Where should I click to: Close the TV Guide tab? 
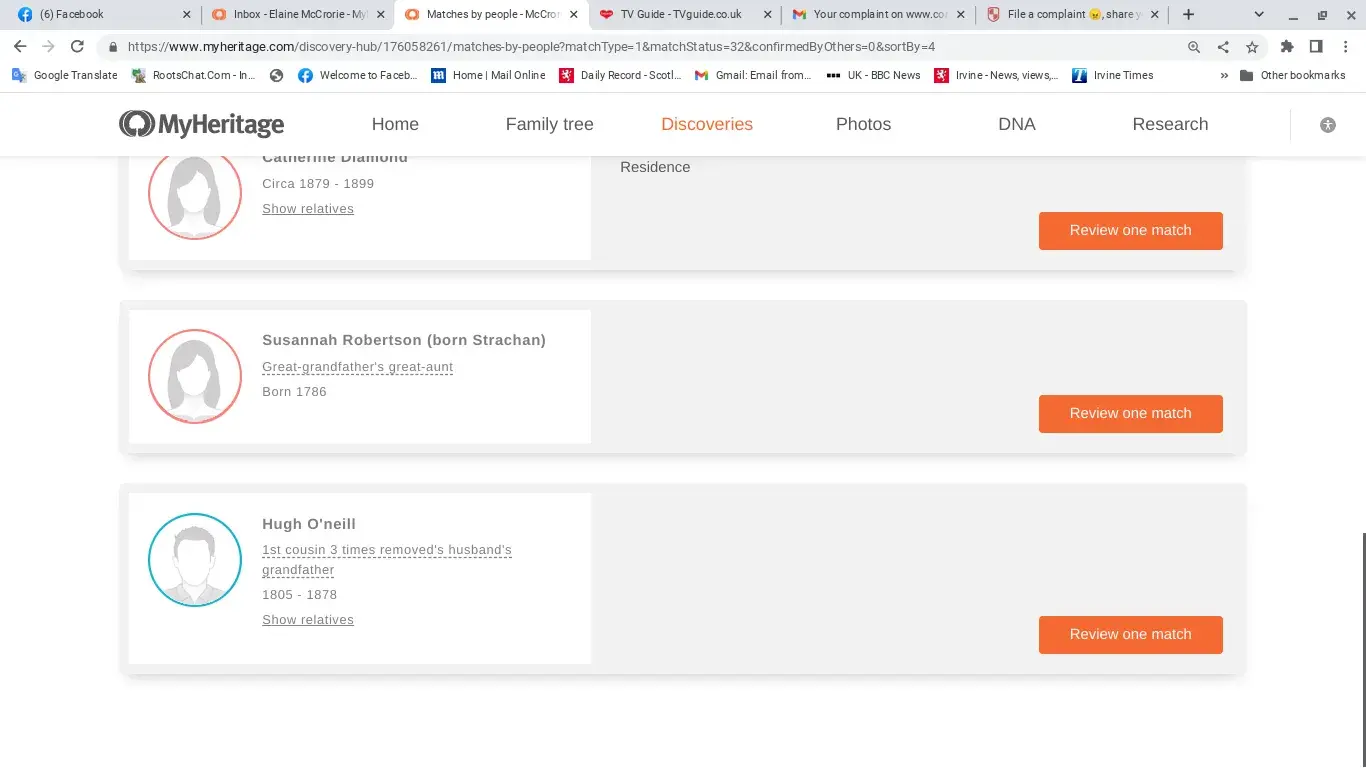767,15
